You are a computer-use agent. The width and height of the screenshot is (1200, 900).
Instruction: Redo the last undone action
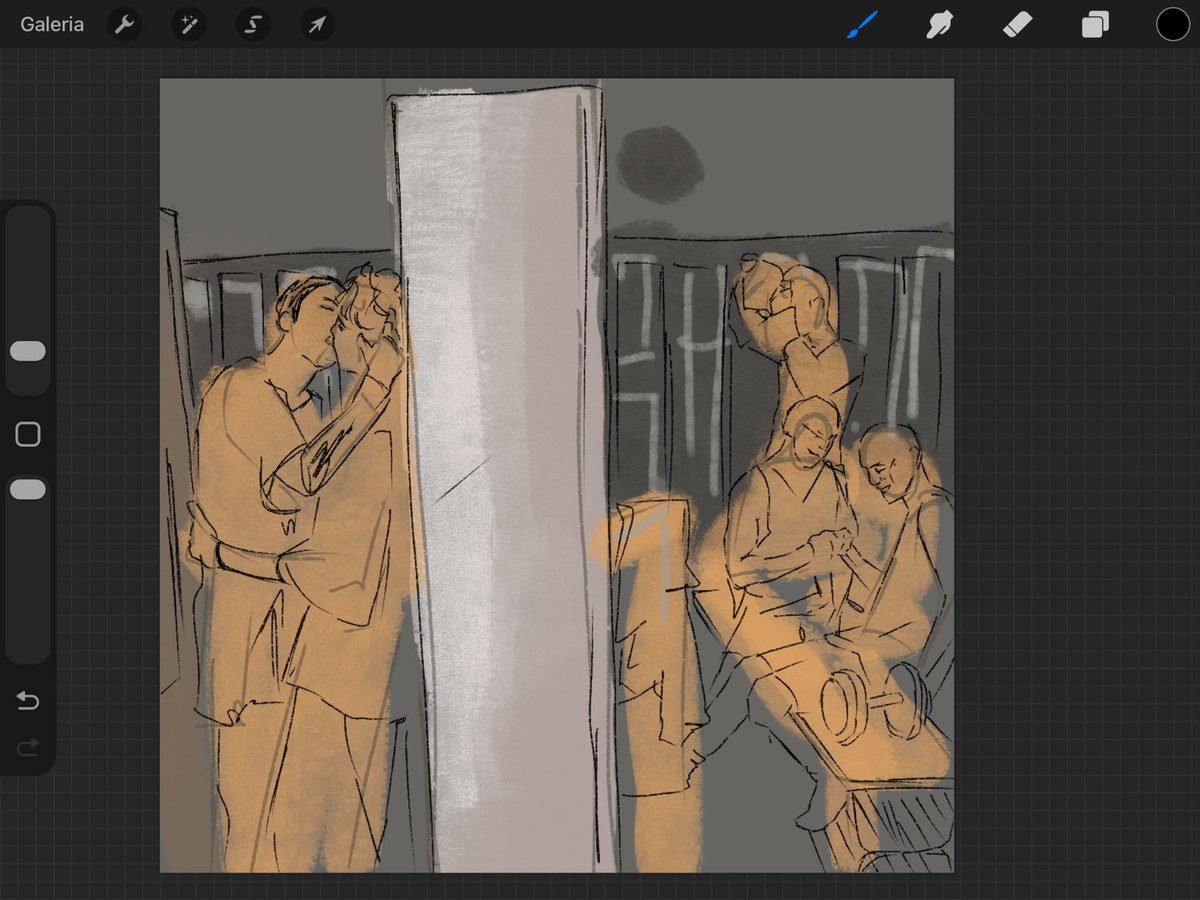[28, 747]
